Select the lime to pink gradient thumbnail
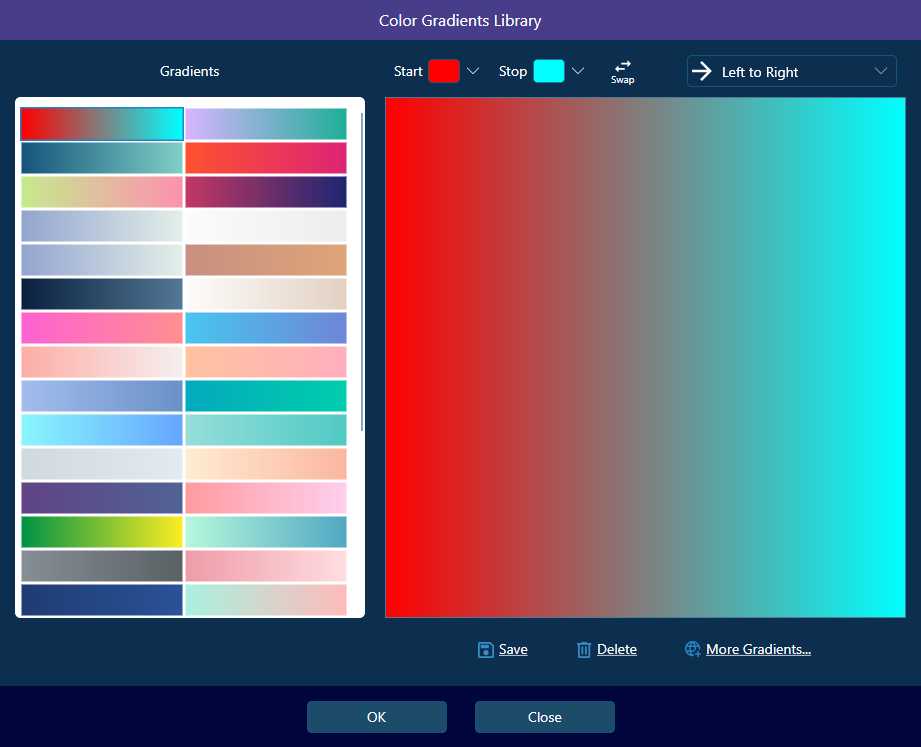The width and height of the screenshot is (921, 747). pyautogui.click(x=102, y=192)
